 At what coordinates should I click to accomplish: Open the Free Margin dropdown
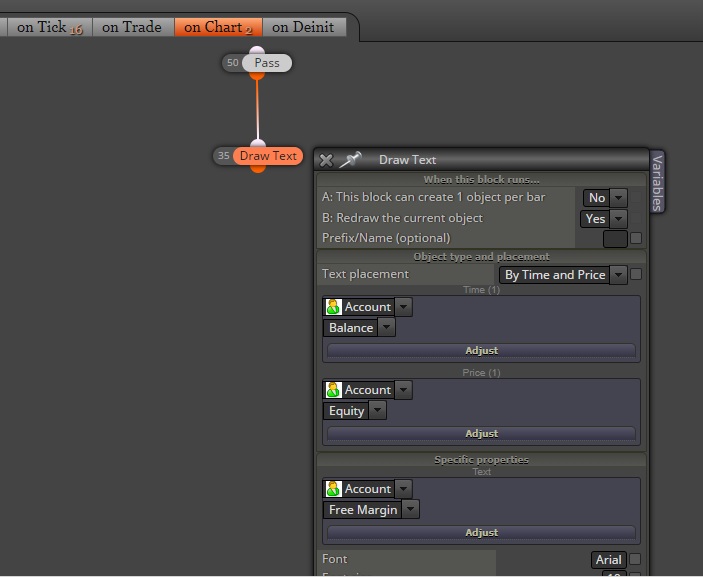click(411, 509)
